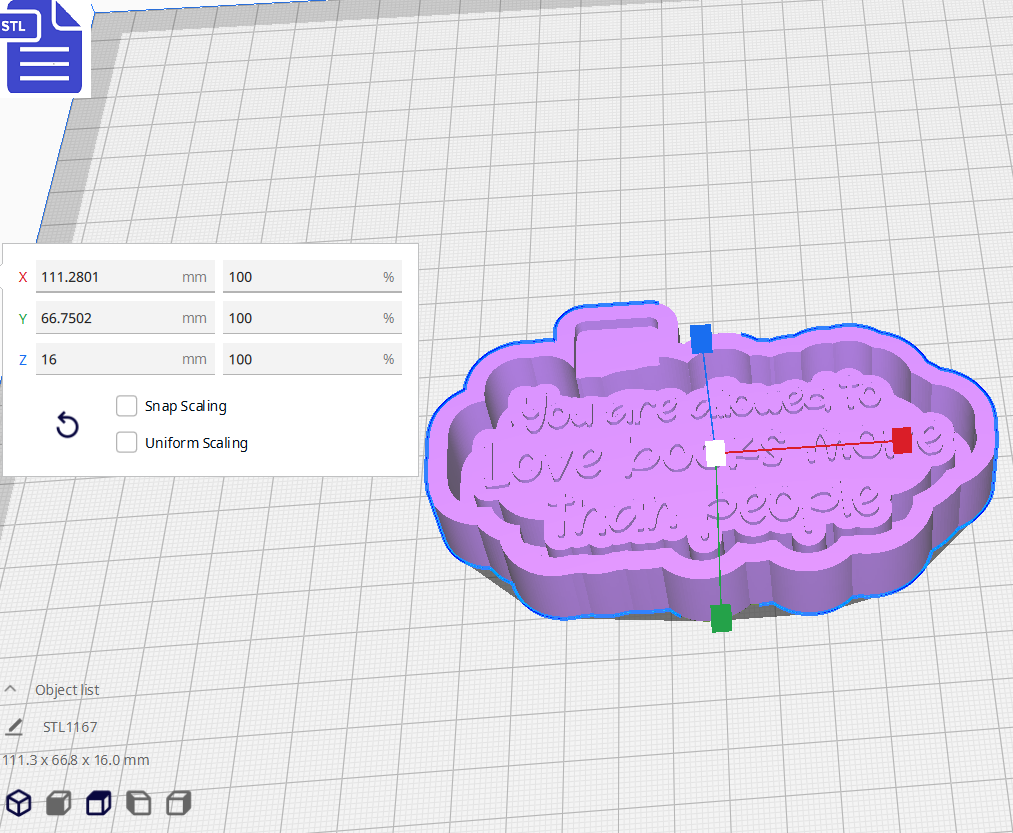Enable Uniform Scaling

pyautogui.click(x=127, y=442)
